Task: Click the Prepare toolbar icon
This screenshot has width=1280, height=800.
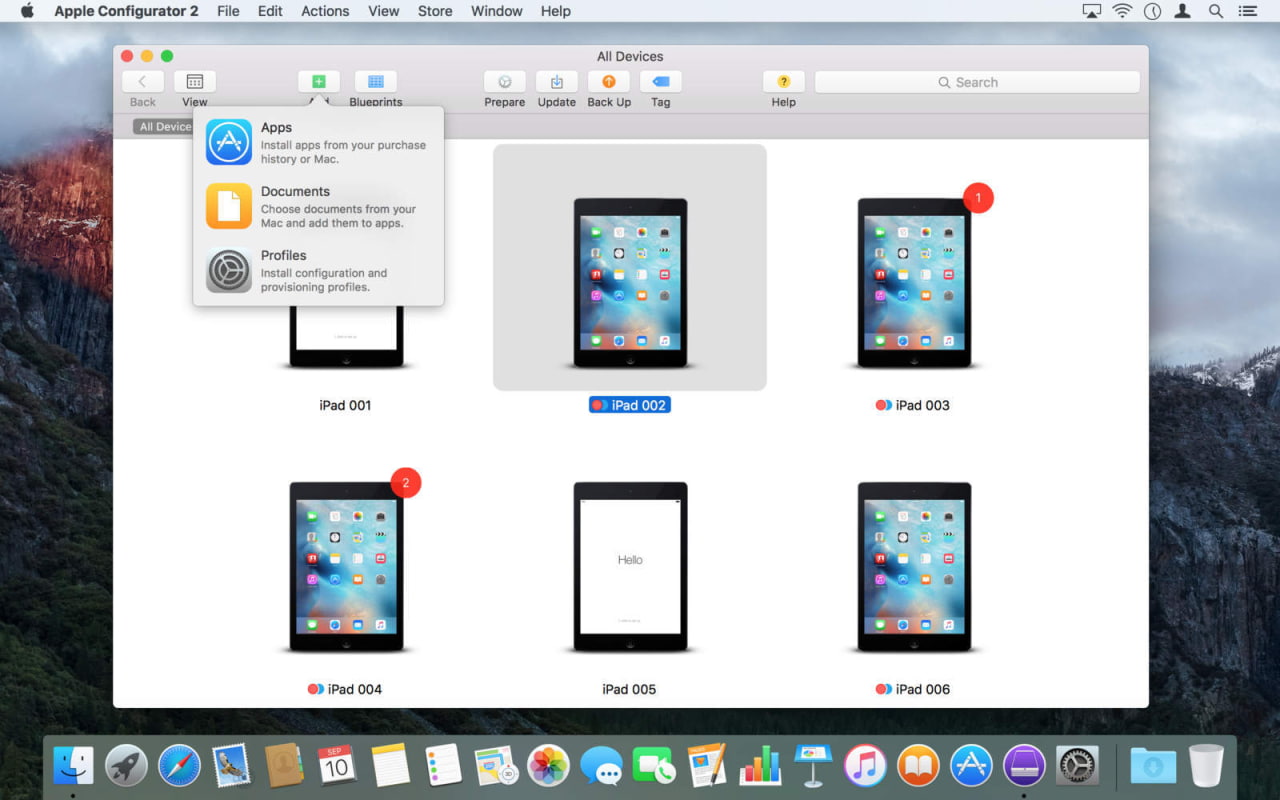Action: pyautogui.click(x=504, y=82)
